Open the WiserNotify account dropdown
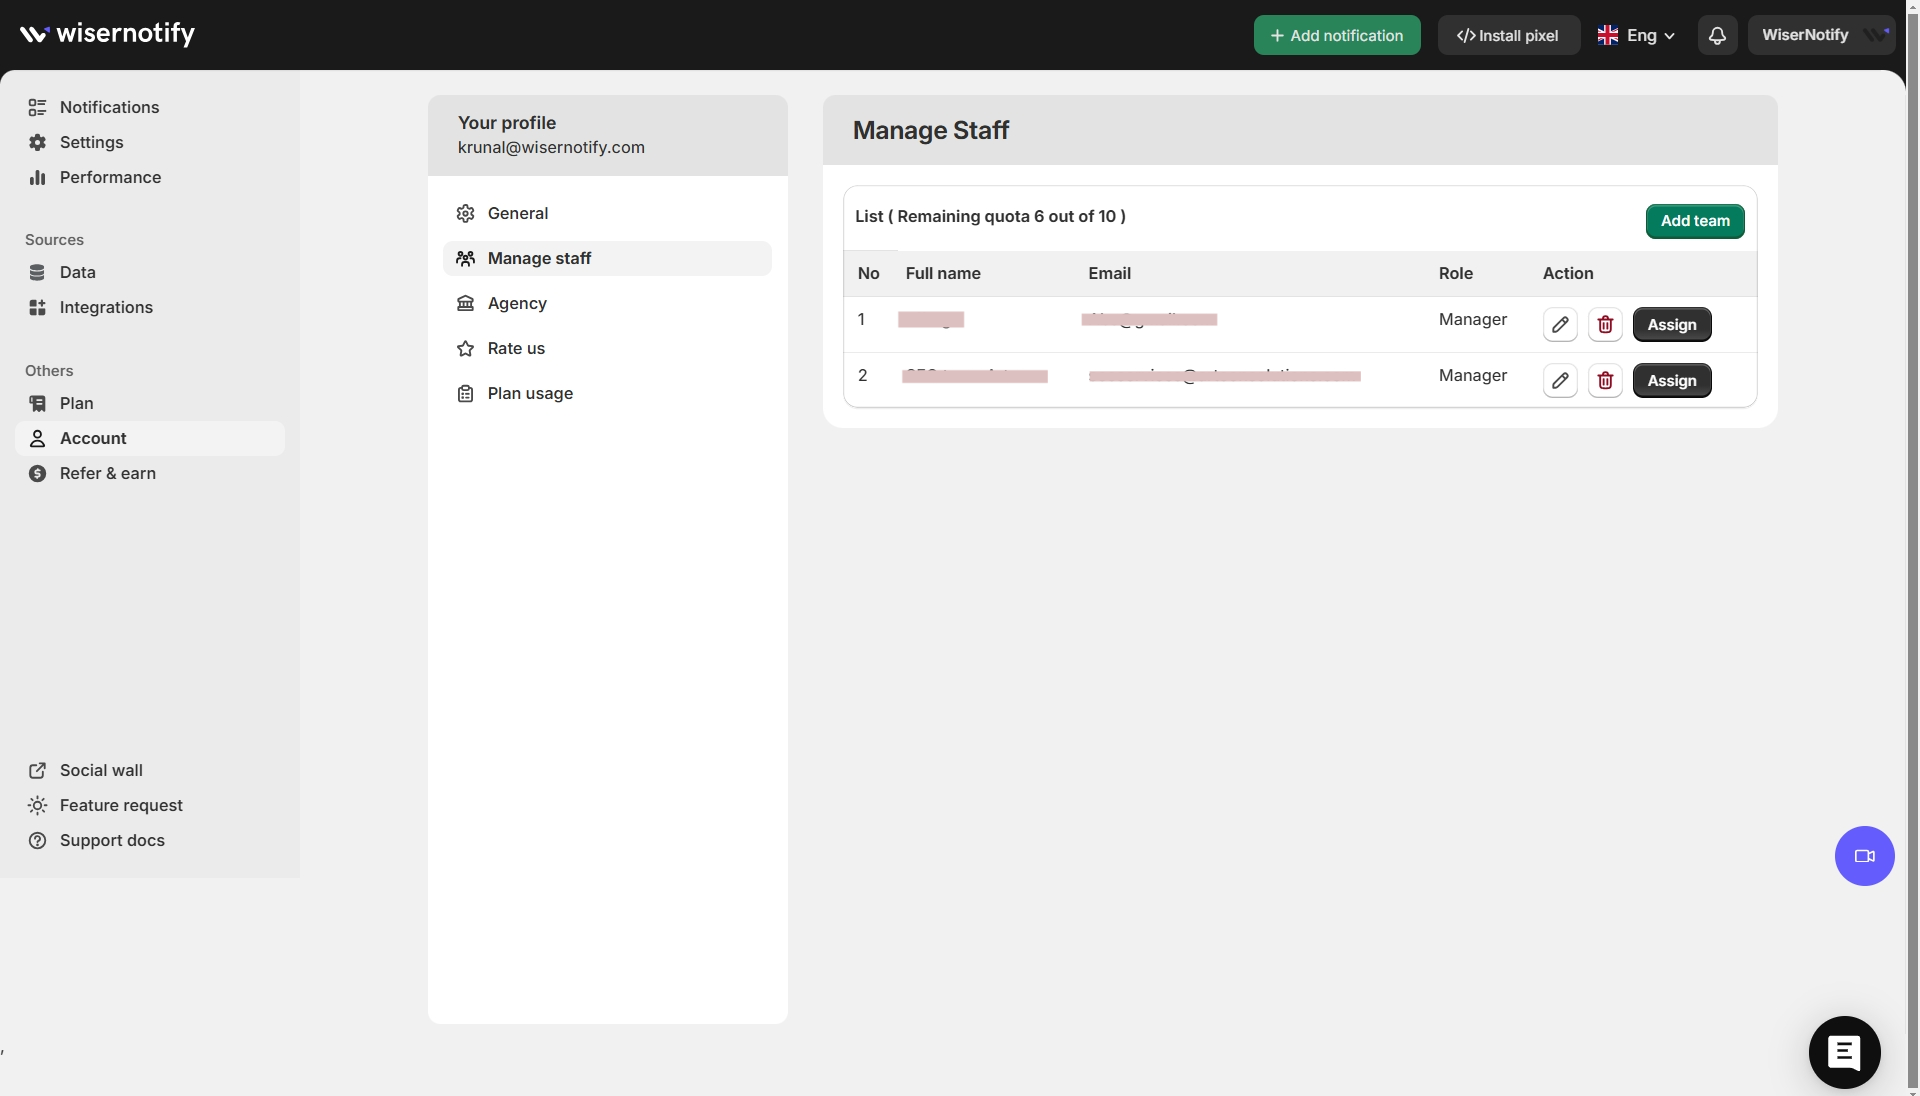The image size is (1920, 1096). (x=1821, y=35)
